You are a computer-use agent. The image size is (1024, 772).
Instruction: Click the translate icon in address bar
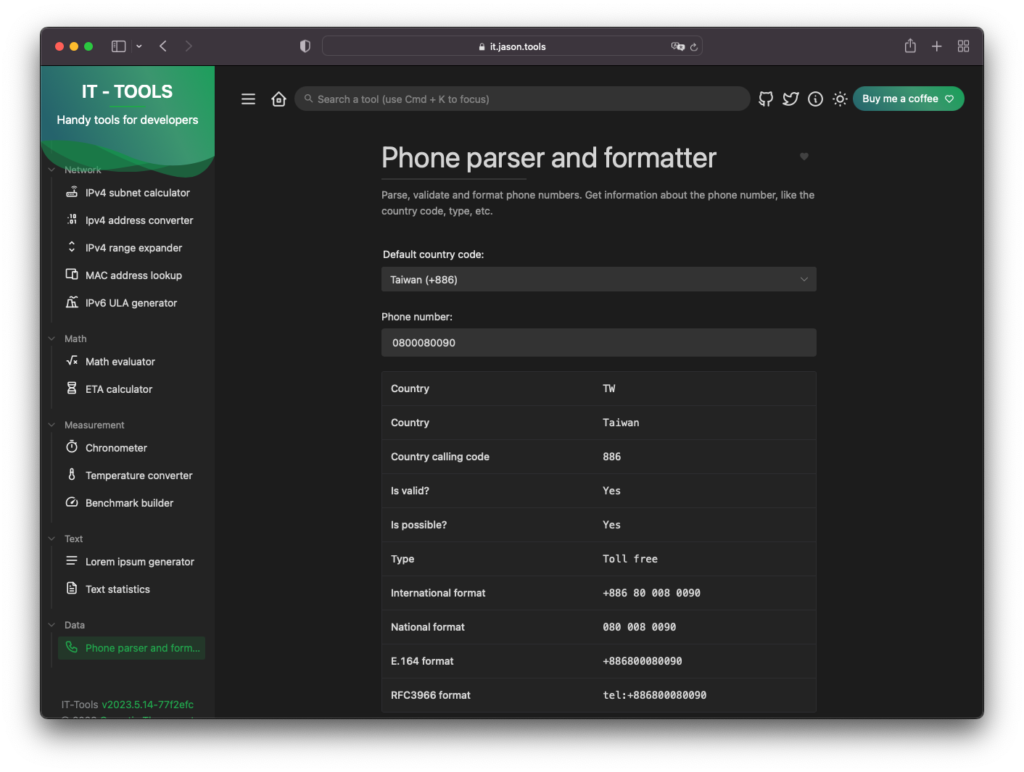(677, 46)
